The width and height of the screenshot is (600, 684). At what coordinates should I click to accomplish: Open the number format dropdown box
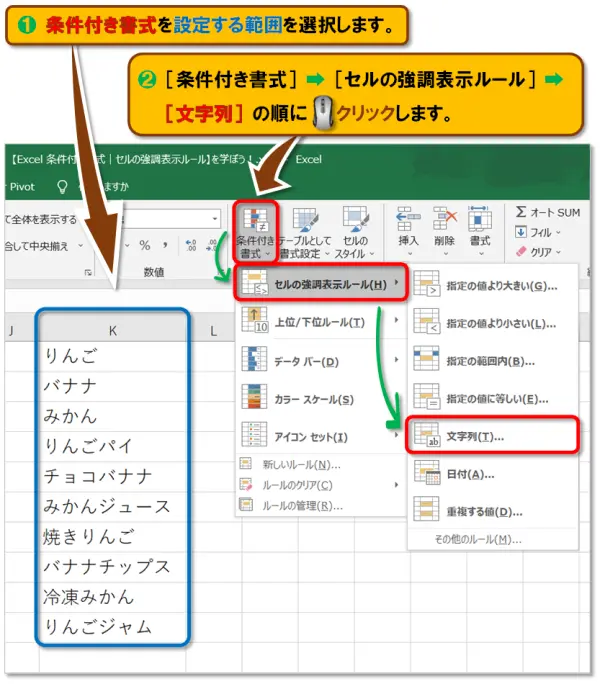click(215, 219)
